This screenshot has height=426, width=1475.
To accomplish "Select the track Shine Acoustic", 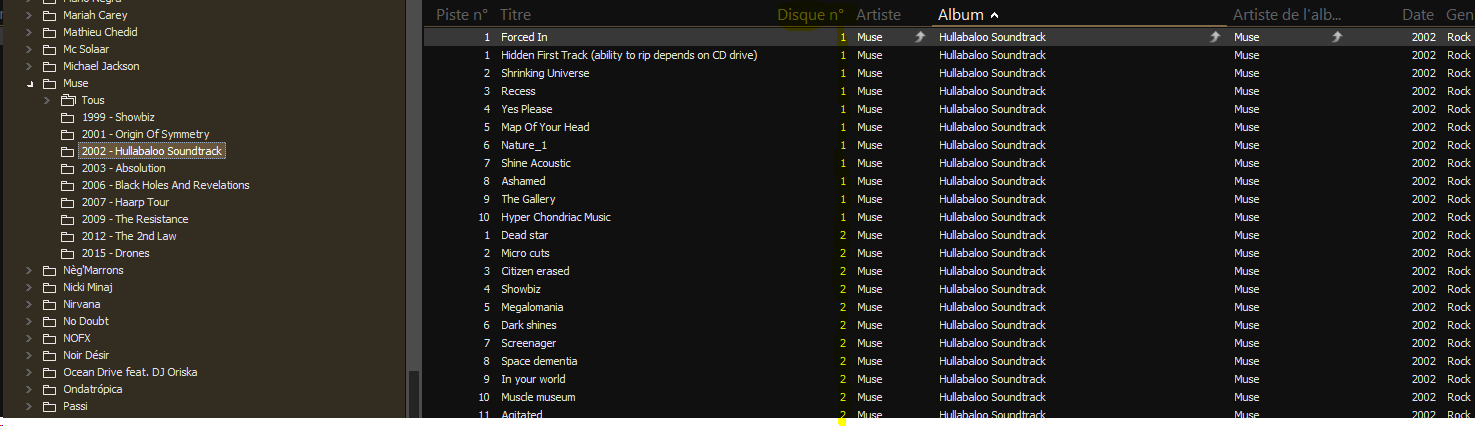I will 536,163.
